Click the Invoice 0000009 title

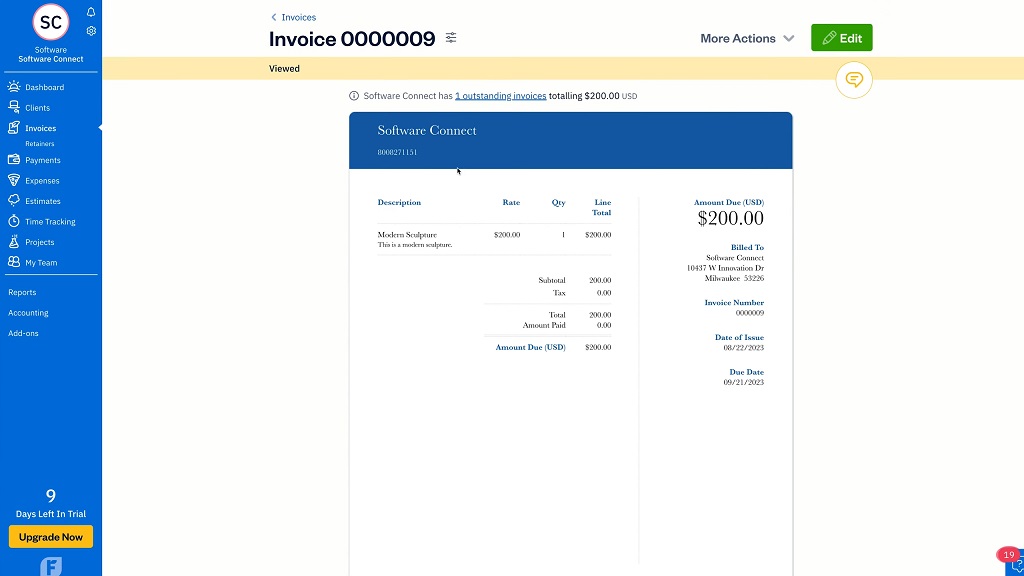click(x=352, y=39)
